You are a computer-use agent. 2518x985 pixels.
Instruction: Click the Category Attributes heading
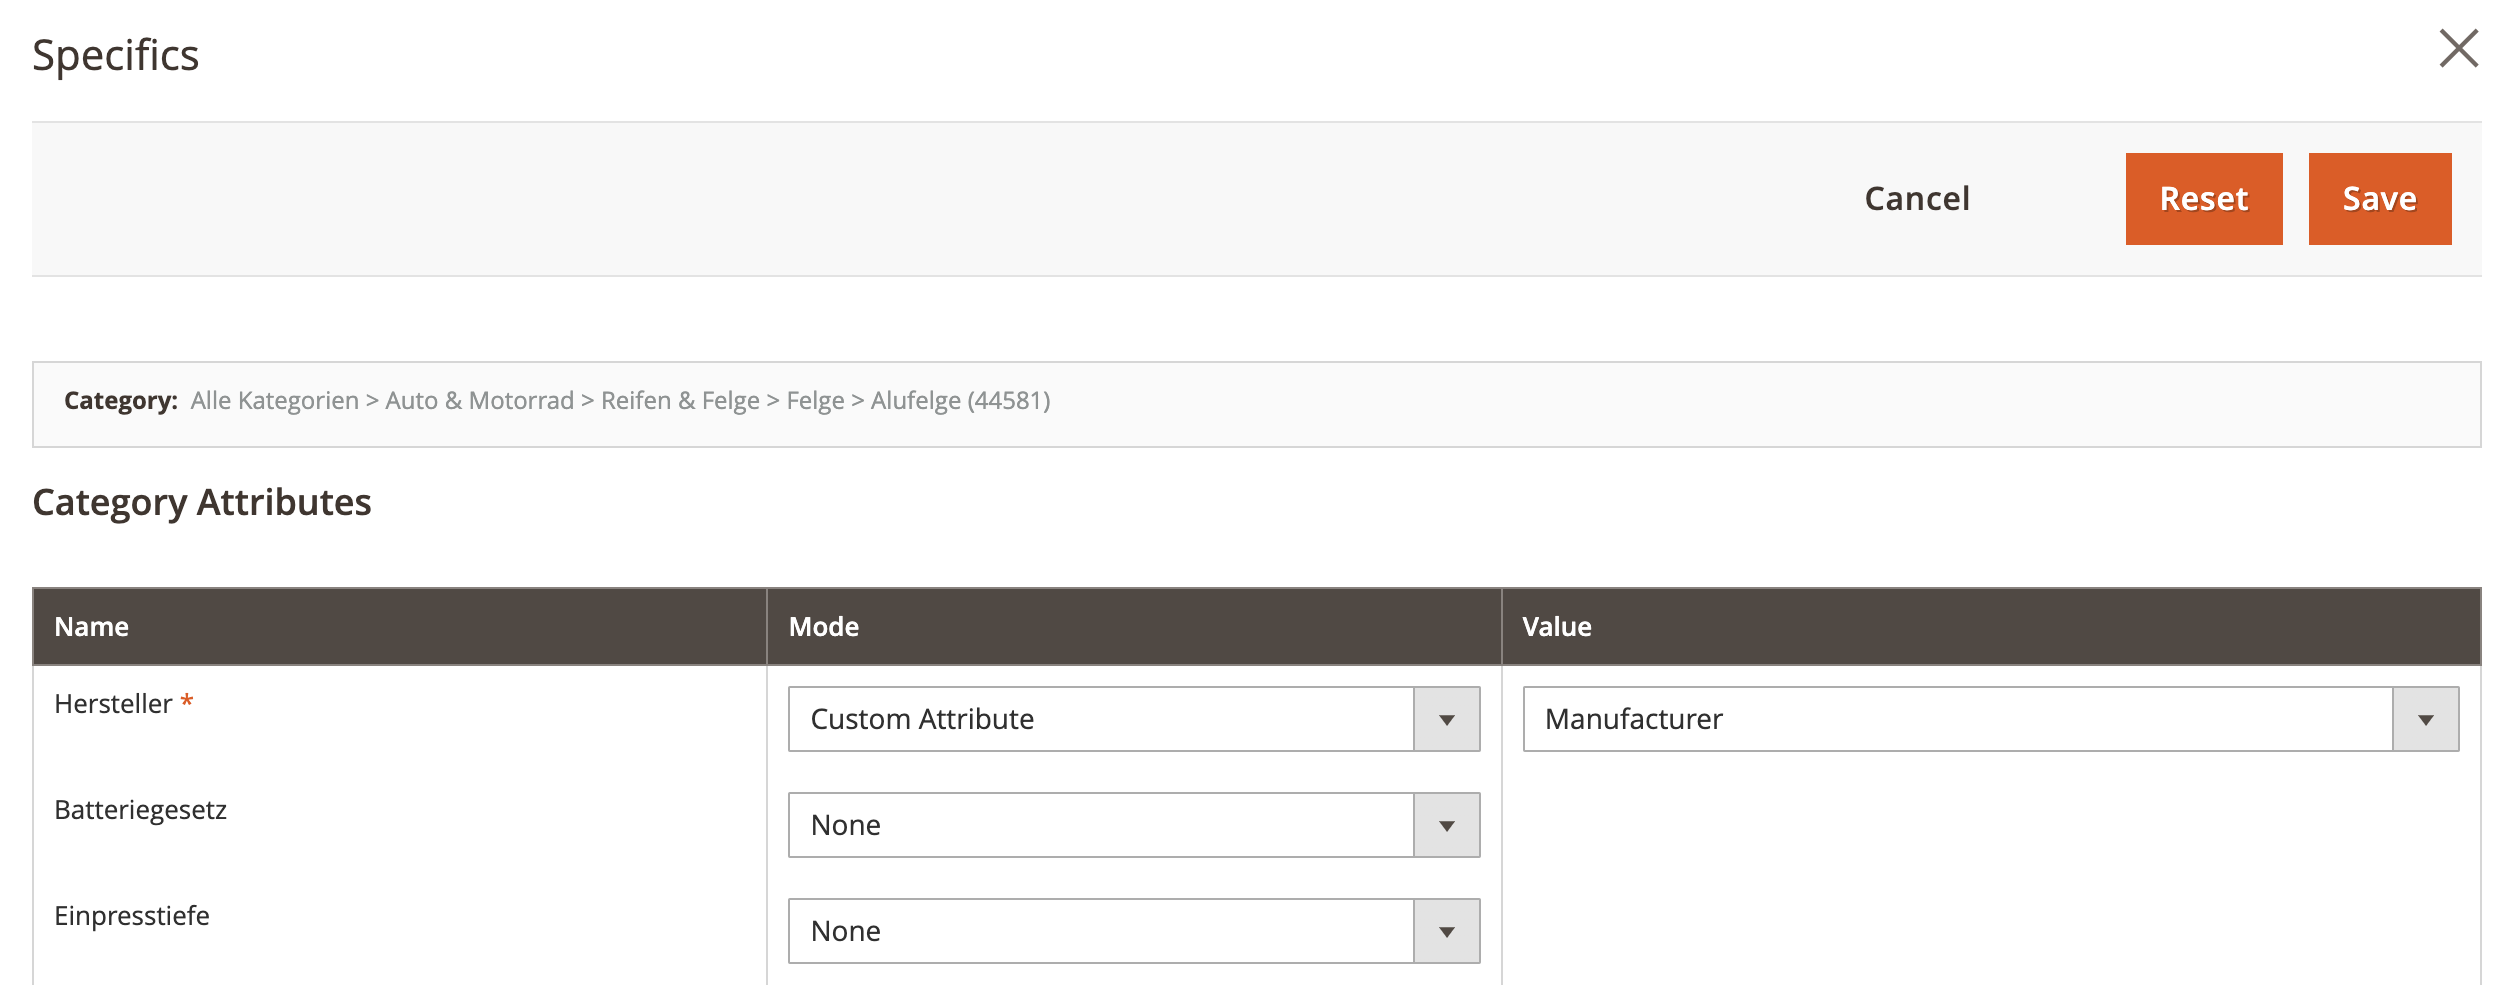point(202,502)
